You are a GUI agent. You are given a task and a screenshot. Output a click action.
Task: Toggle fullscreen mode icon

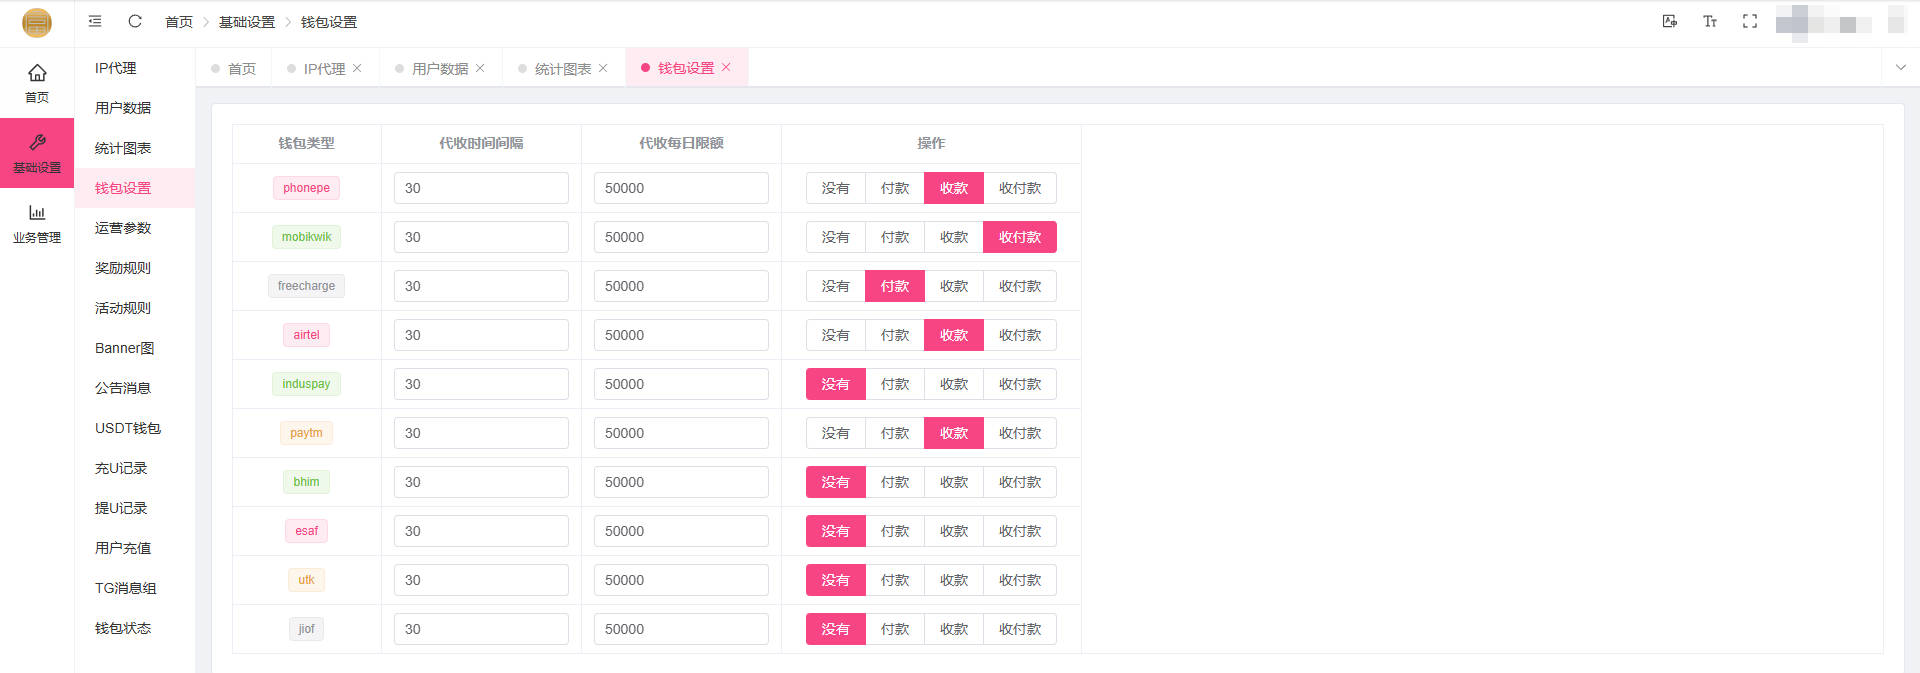pos(1749,21)
